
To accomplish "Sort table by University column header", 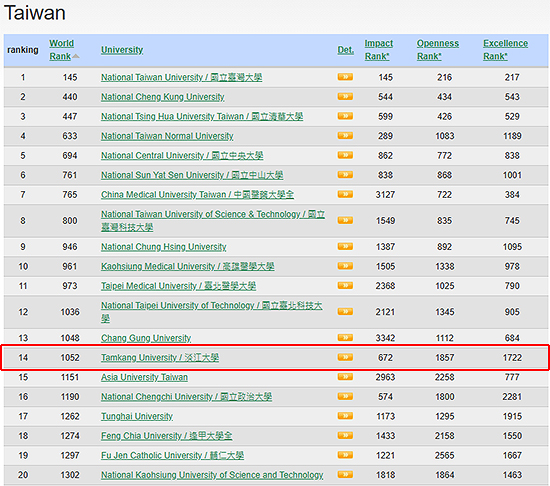I will (x=122, y=50).
